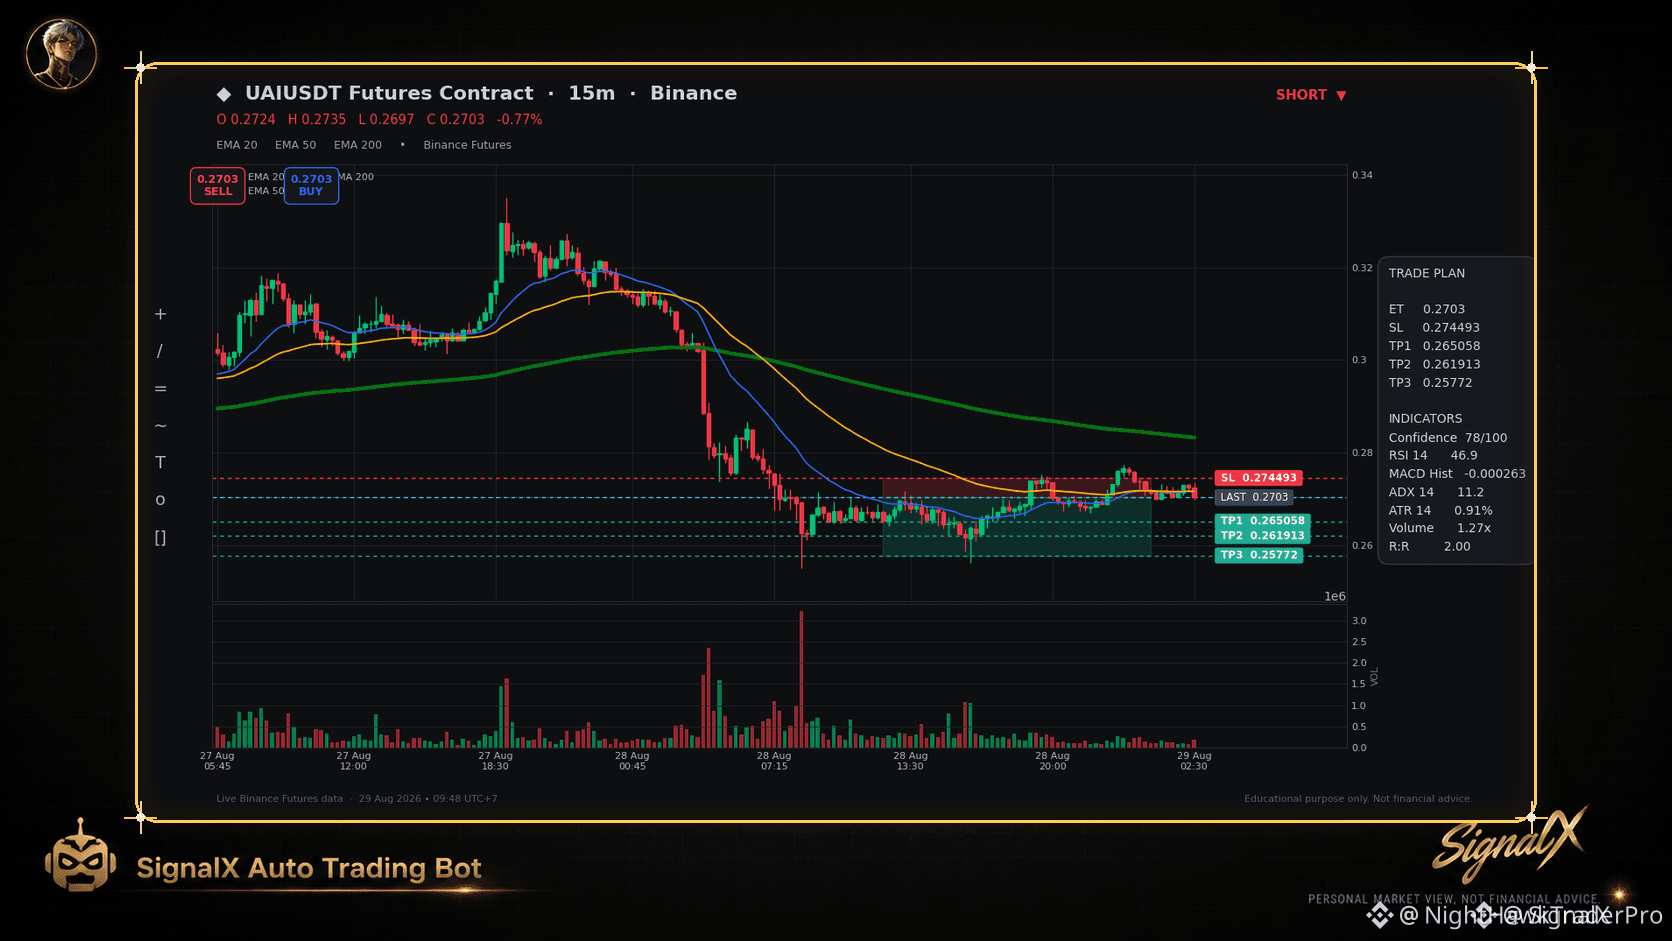Click the -0.77% change value

click(519, 119)
